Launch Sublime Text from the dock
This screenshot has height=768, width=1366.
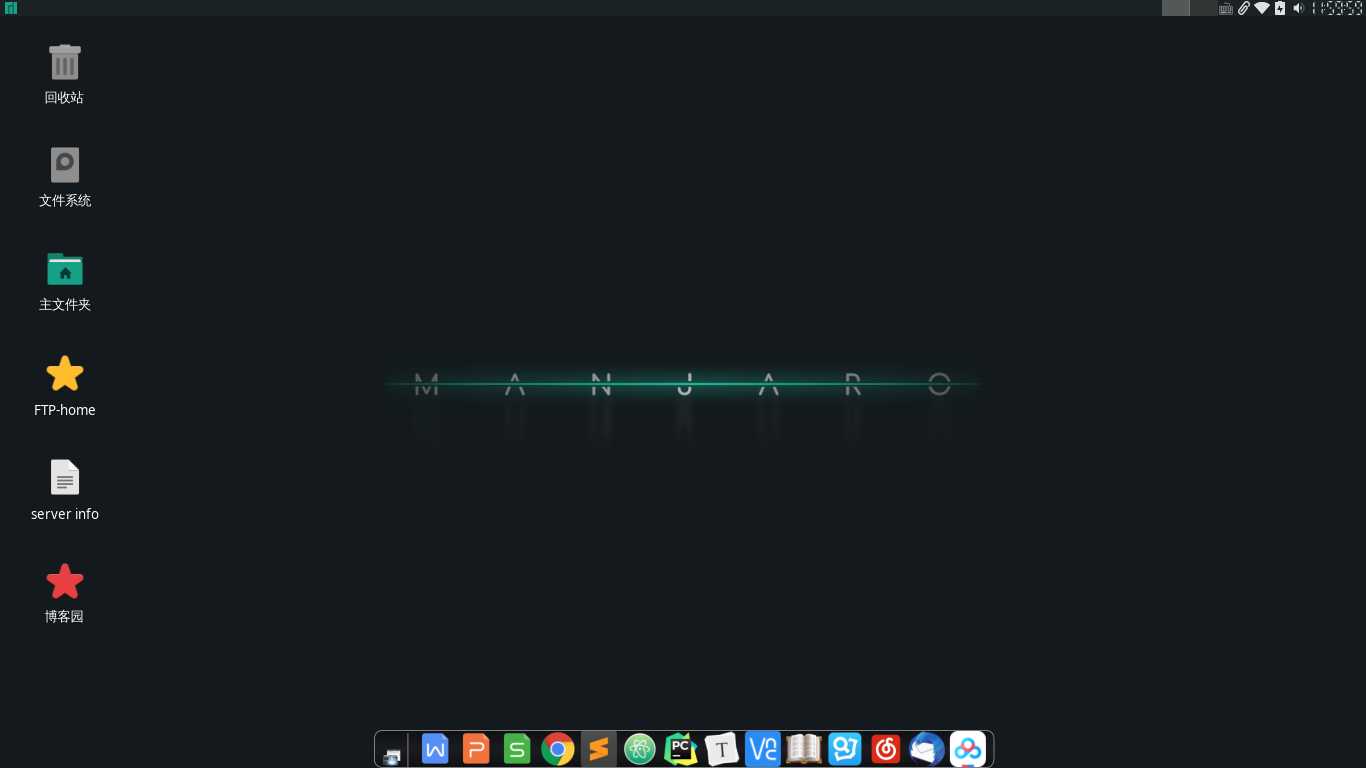tap(599, 749)
